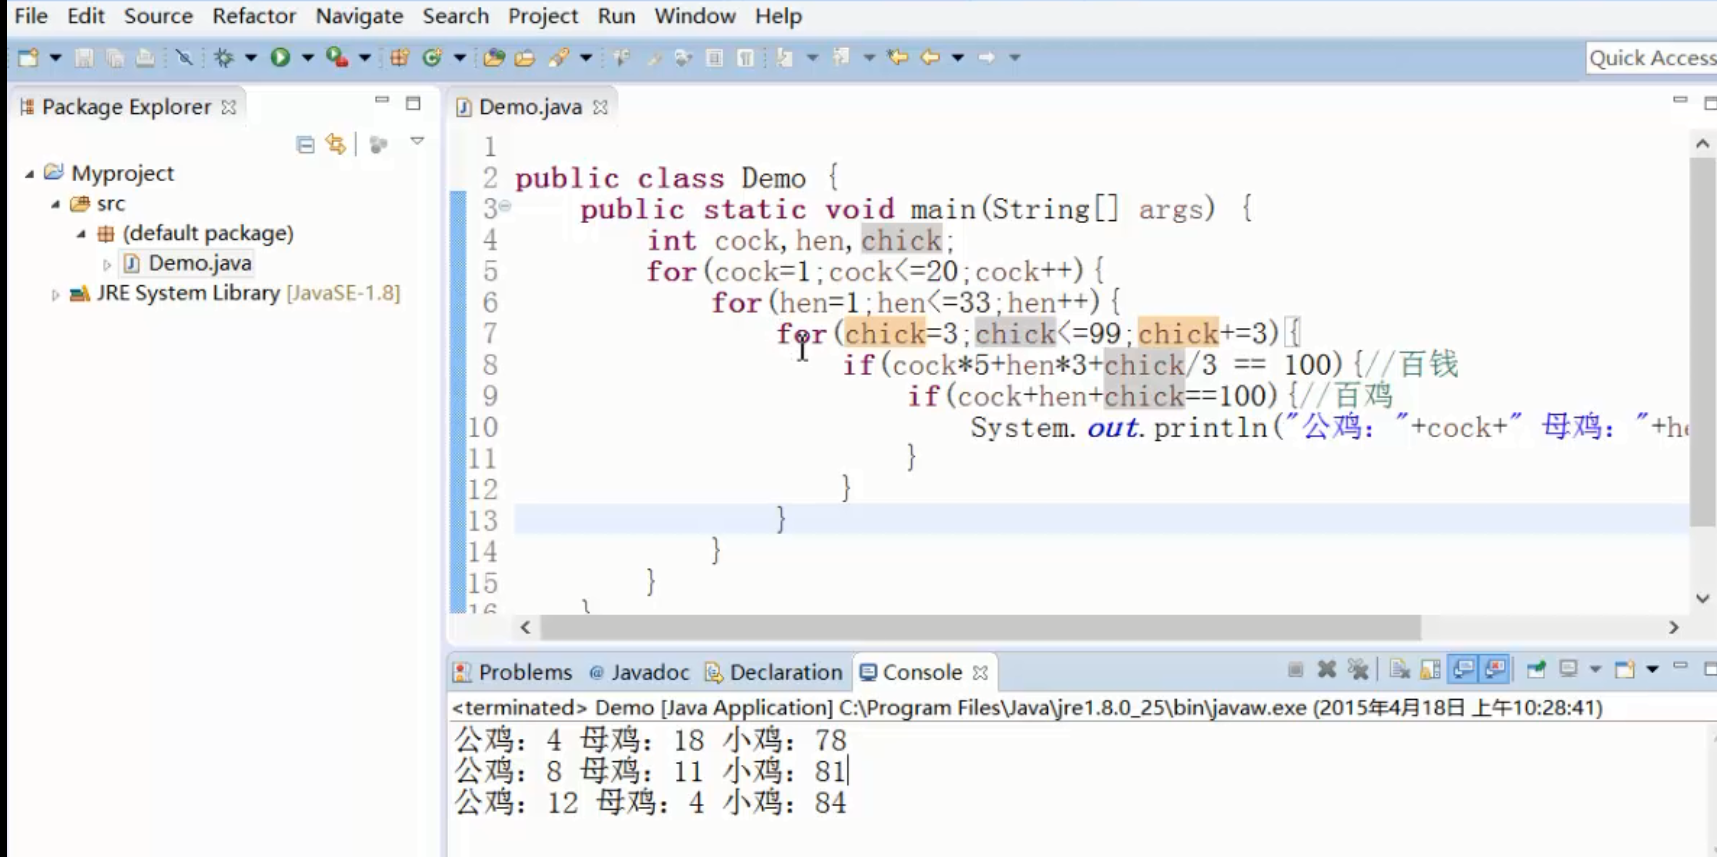The height and width of the screenshot is (857, 1717).
Task: Click the editor vertical scrollbar thumb
Action: pyautogui.click(x=1702, y=342)
